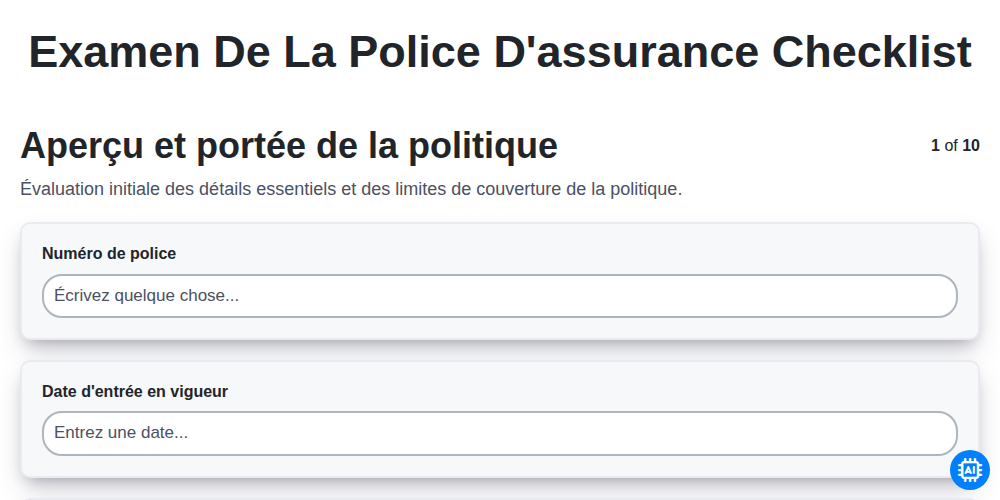Click the partially visible card at the bottom edge
This screenshot has height=500, width=1000.
click(x=499, y=499)
